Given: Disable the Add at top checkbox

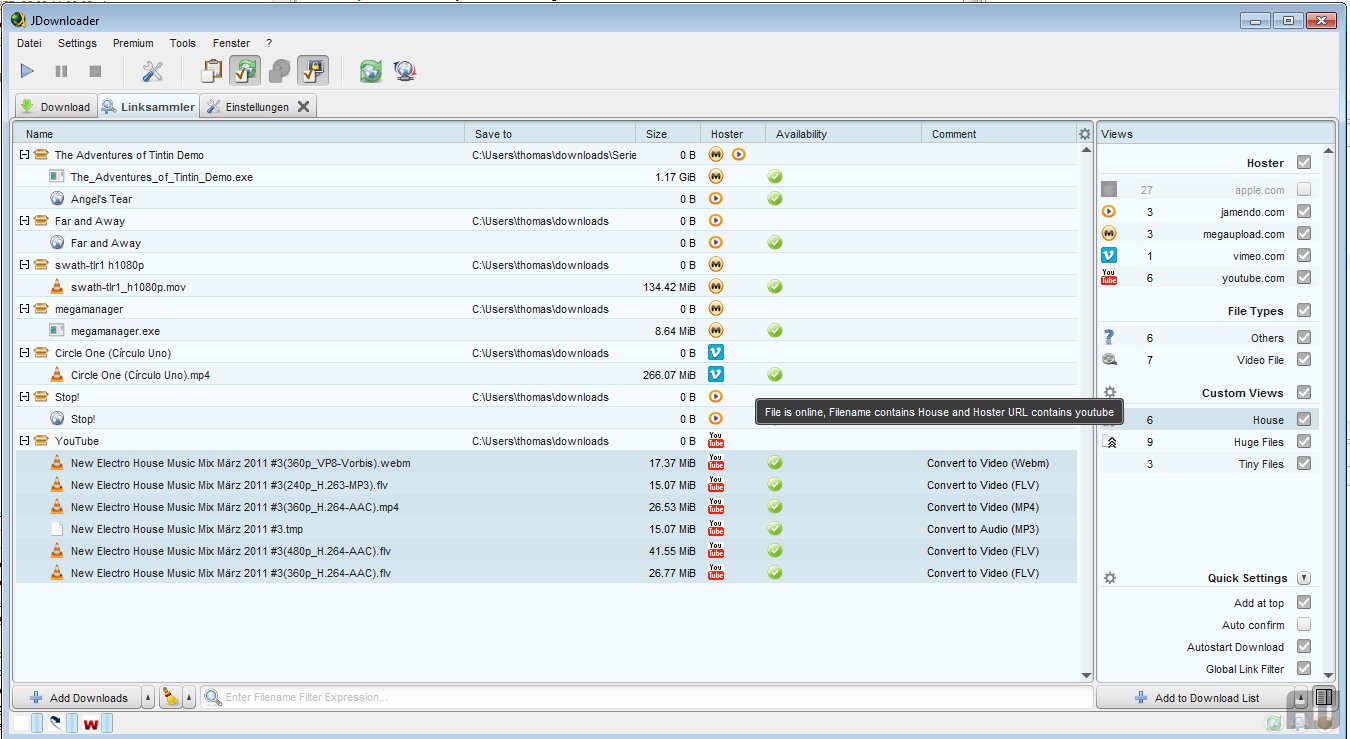Looking at the screenshot, I should point(1304,602).
